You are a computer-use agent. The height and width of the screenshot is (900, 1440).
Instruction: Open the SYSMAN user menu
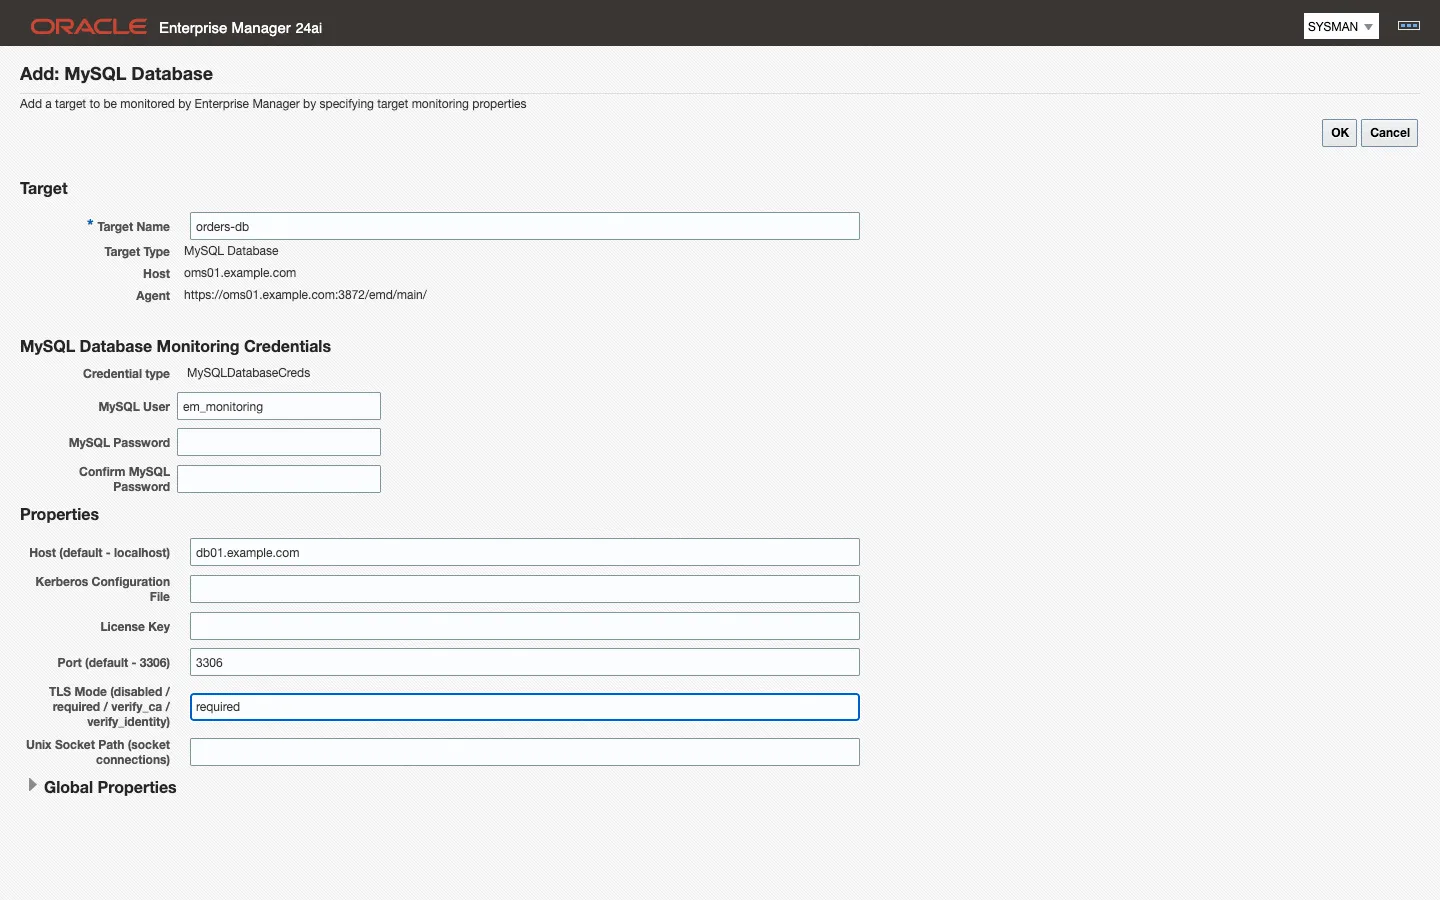(1341, 26)
